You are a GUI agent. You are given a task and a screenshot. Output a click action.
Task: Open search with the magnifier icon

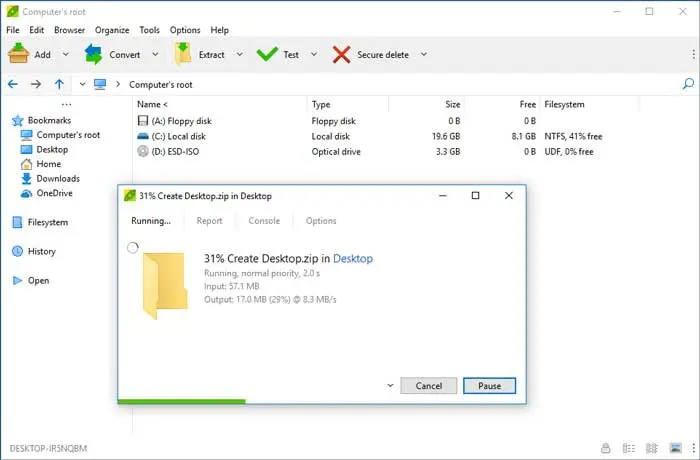point(688,84)
